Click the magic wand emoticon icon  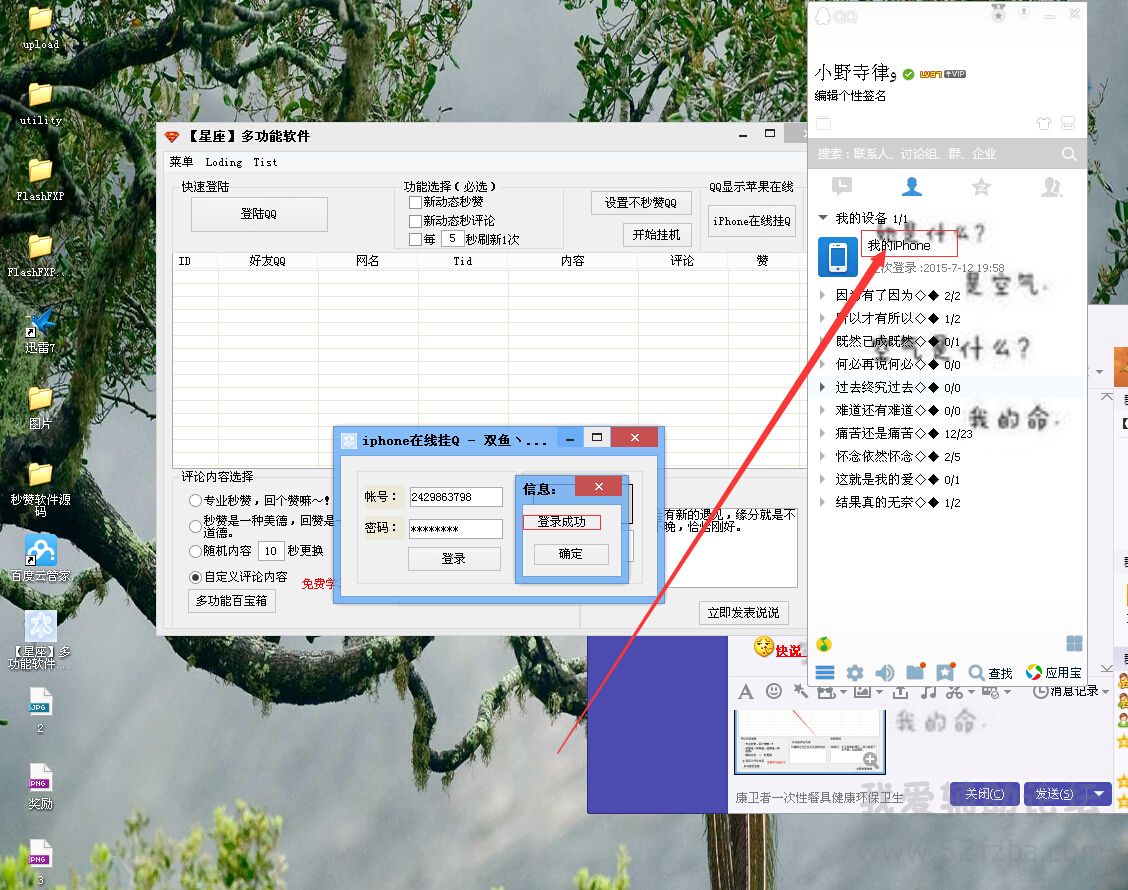click(800, 691)
